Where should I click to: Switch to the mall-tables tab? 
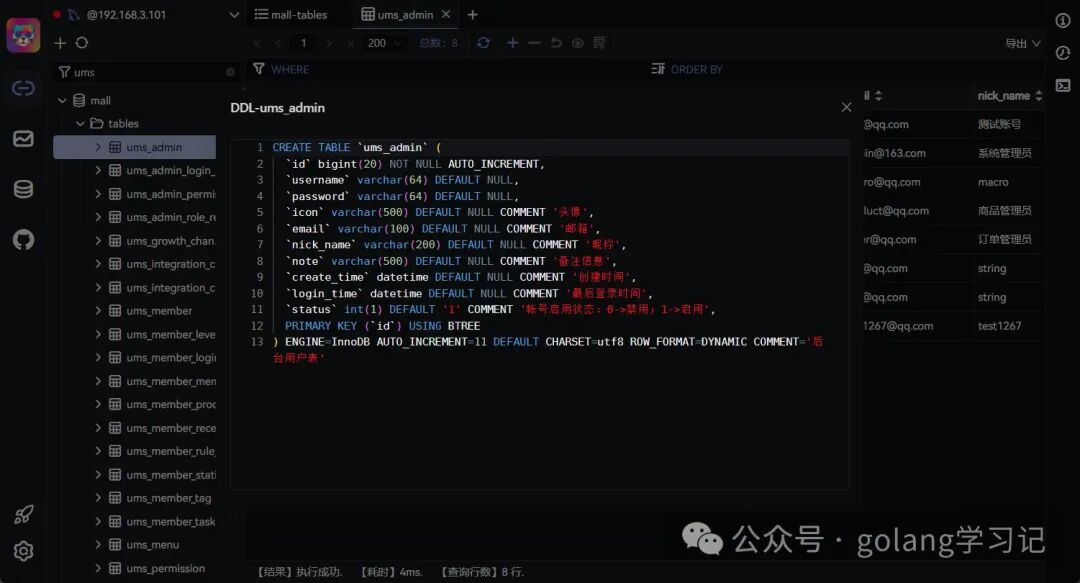pos(291,14)
